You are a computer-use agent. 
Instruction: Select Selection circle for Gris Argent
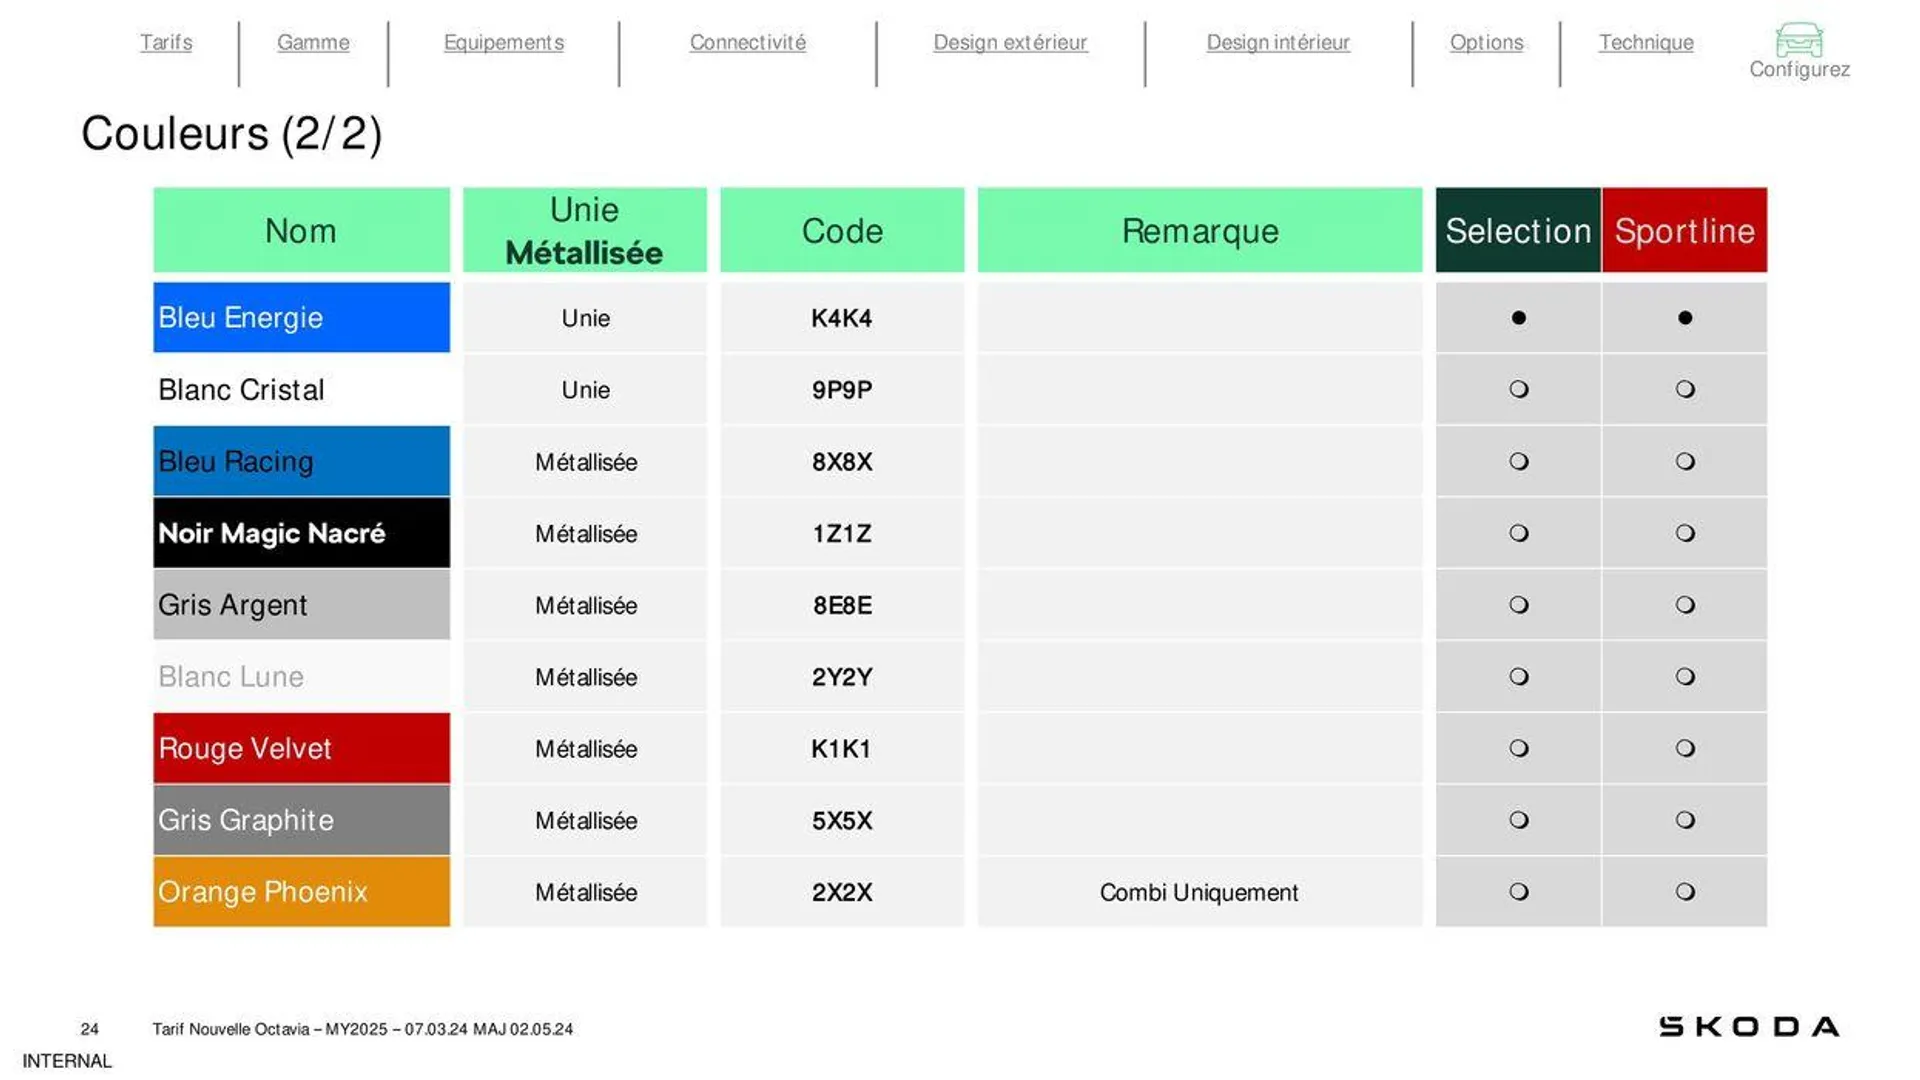point(1518,605)
